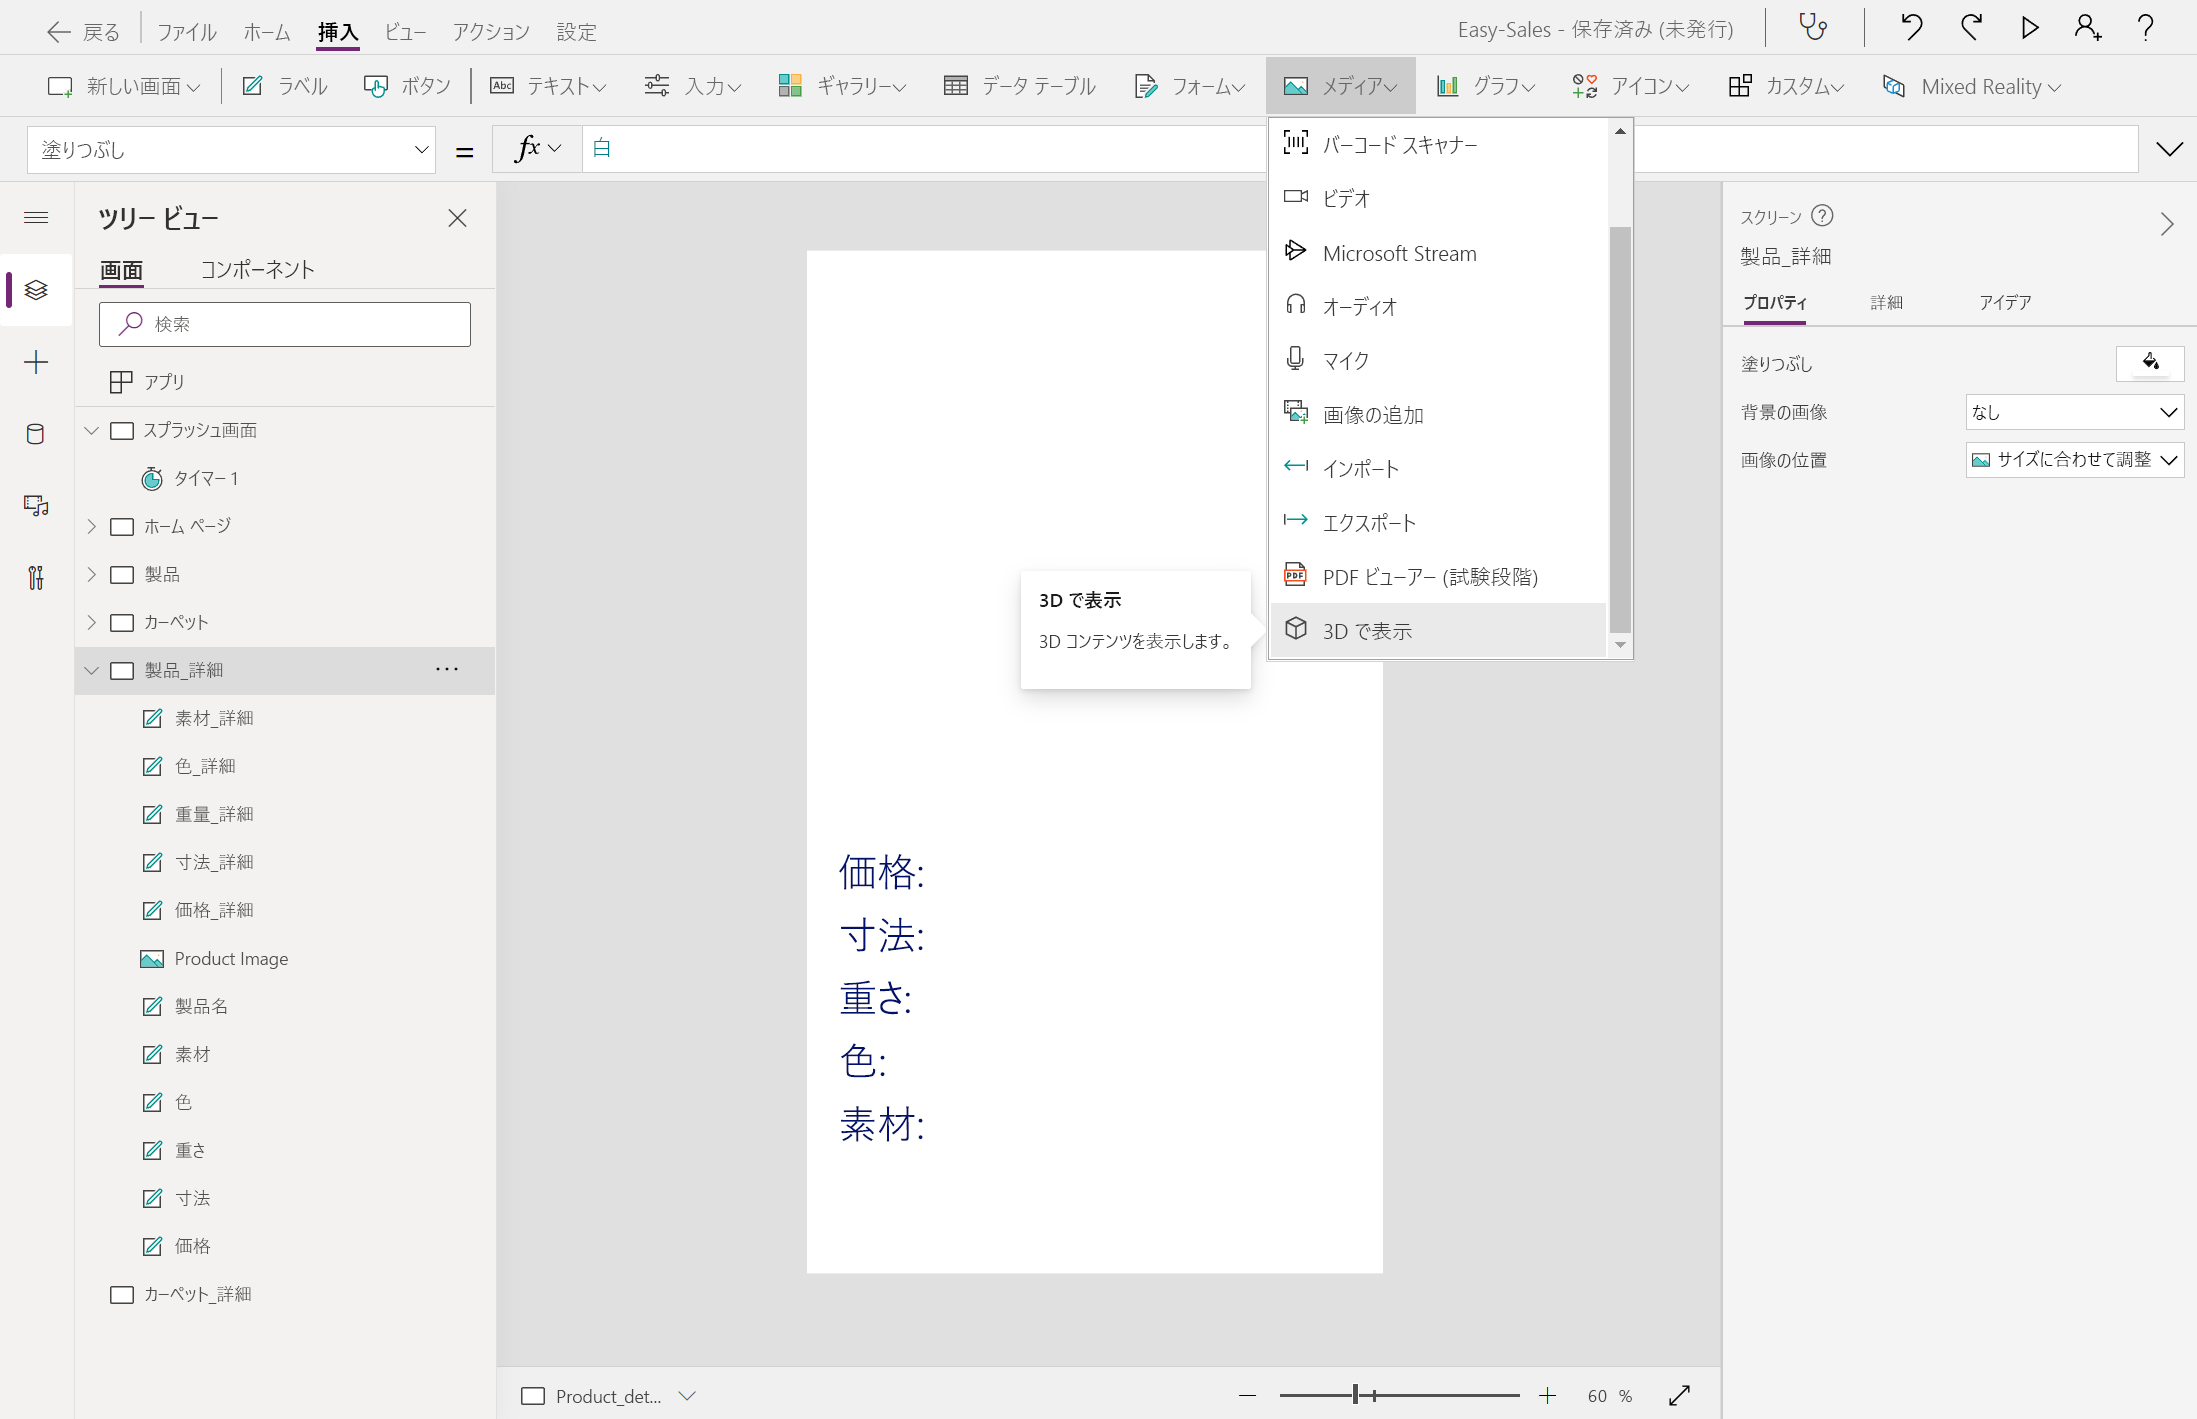The image size is (2197, 1419).
Task: Open Media icon in left sidebar
Action: (36, 506)
